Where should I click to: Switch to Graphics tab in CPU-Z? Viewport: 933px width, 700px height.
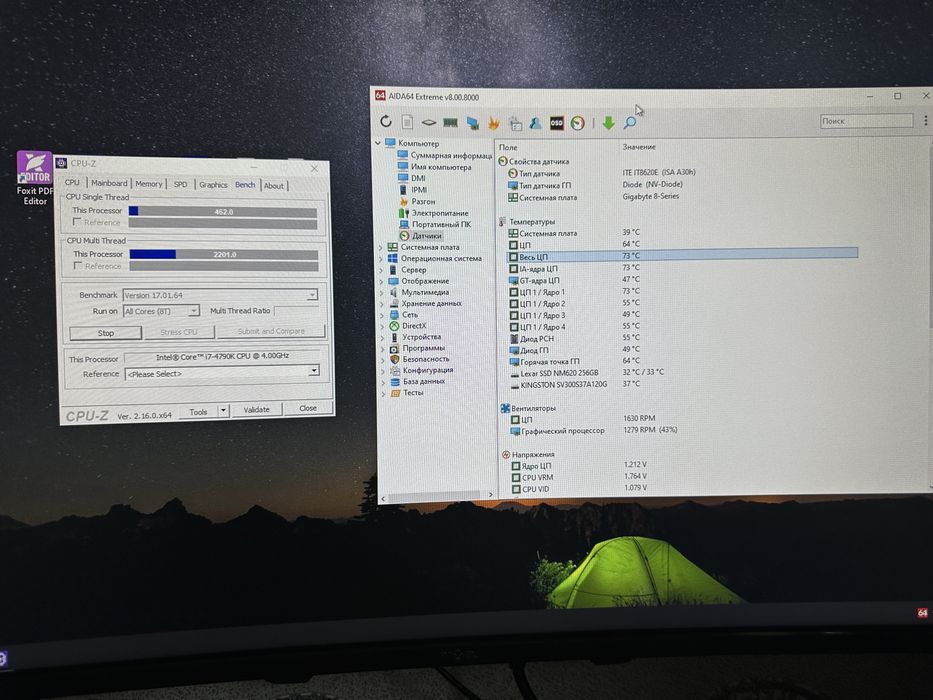click(x=213, y=185)
